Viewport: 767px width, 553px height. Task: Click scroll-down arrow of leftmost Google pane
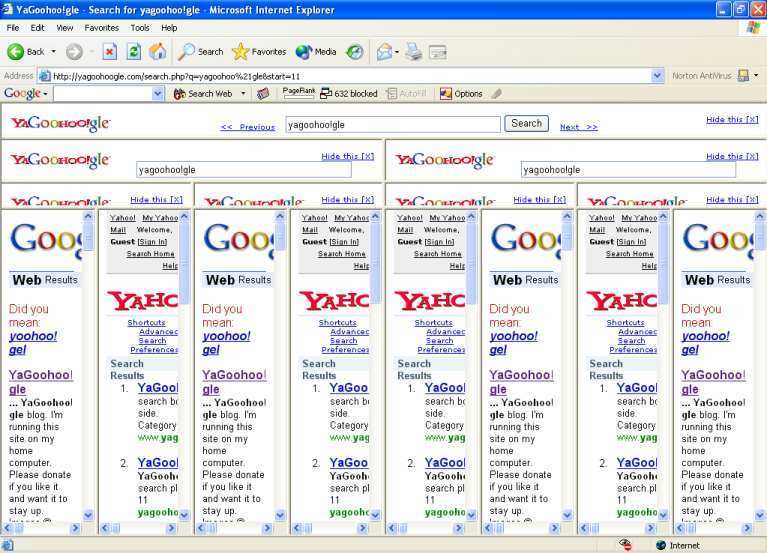click(x=89, y=515)
